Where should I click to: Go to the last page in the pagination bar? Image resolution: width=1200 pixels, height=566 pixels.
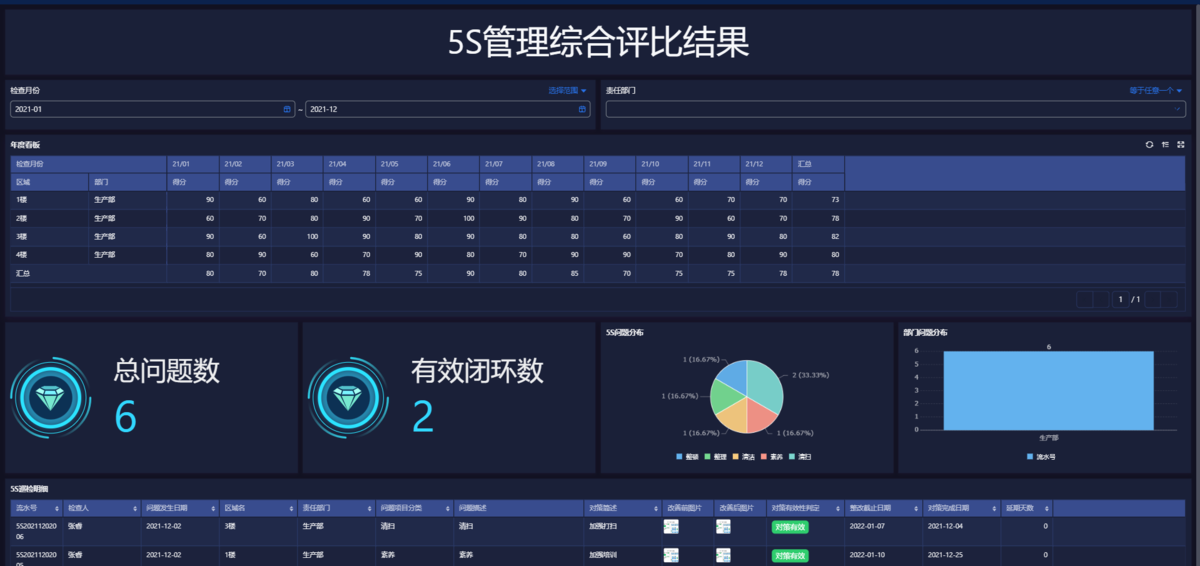1169,299
